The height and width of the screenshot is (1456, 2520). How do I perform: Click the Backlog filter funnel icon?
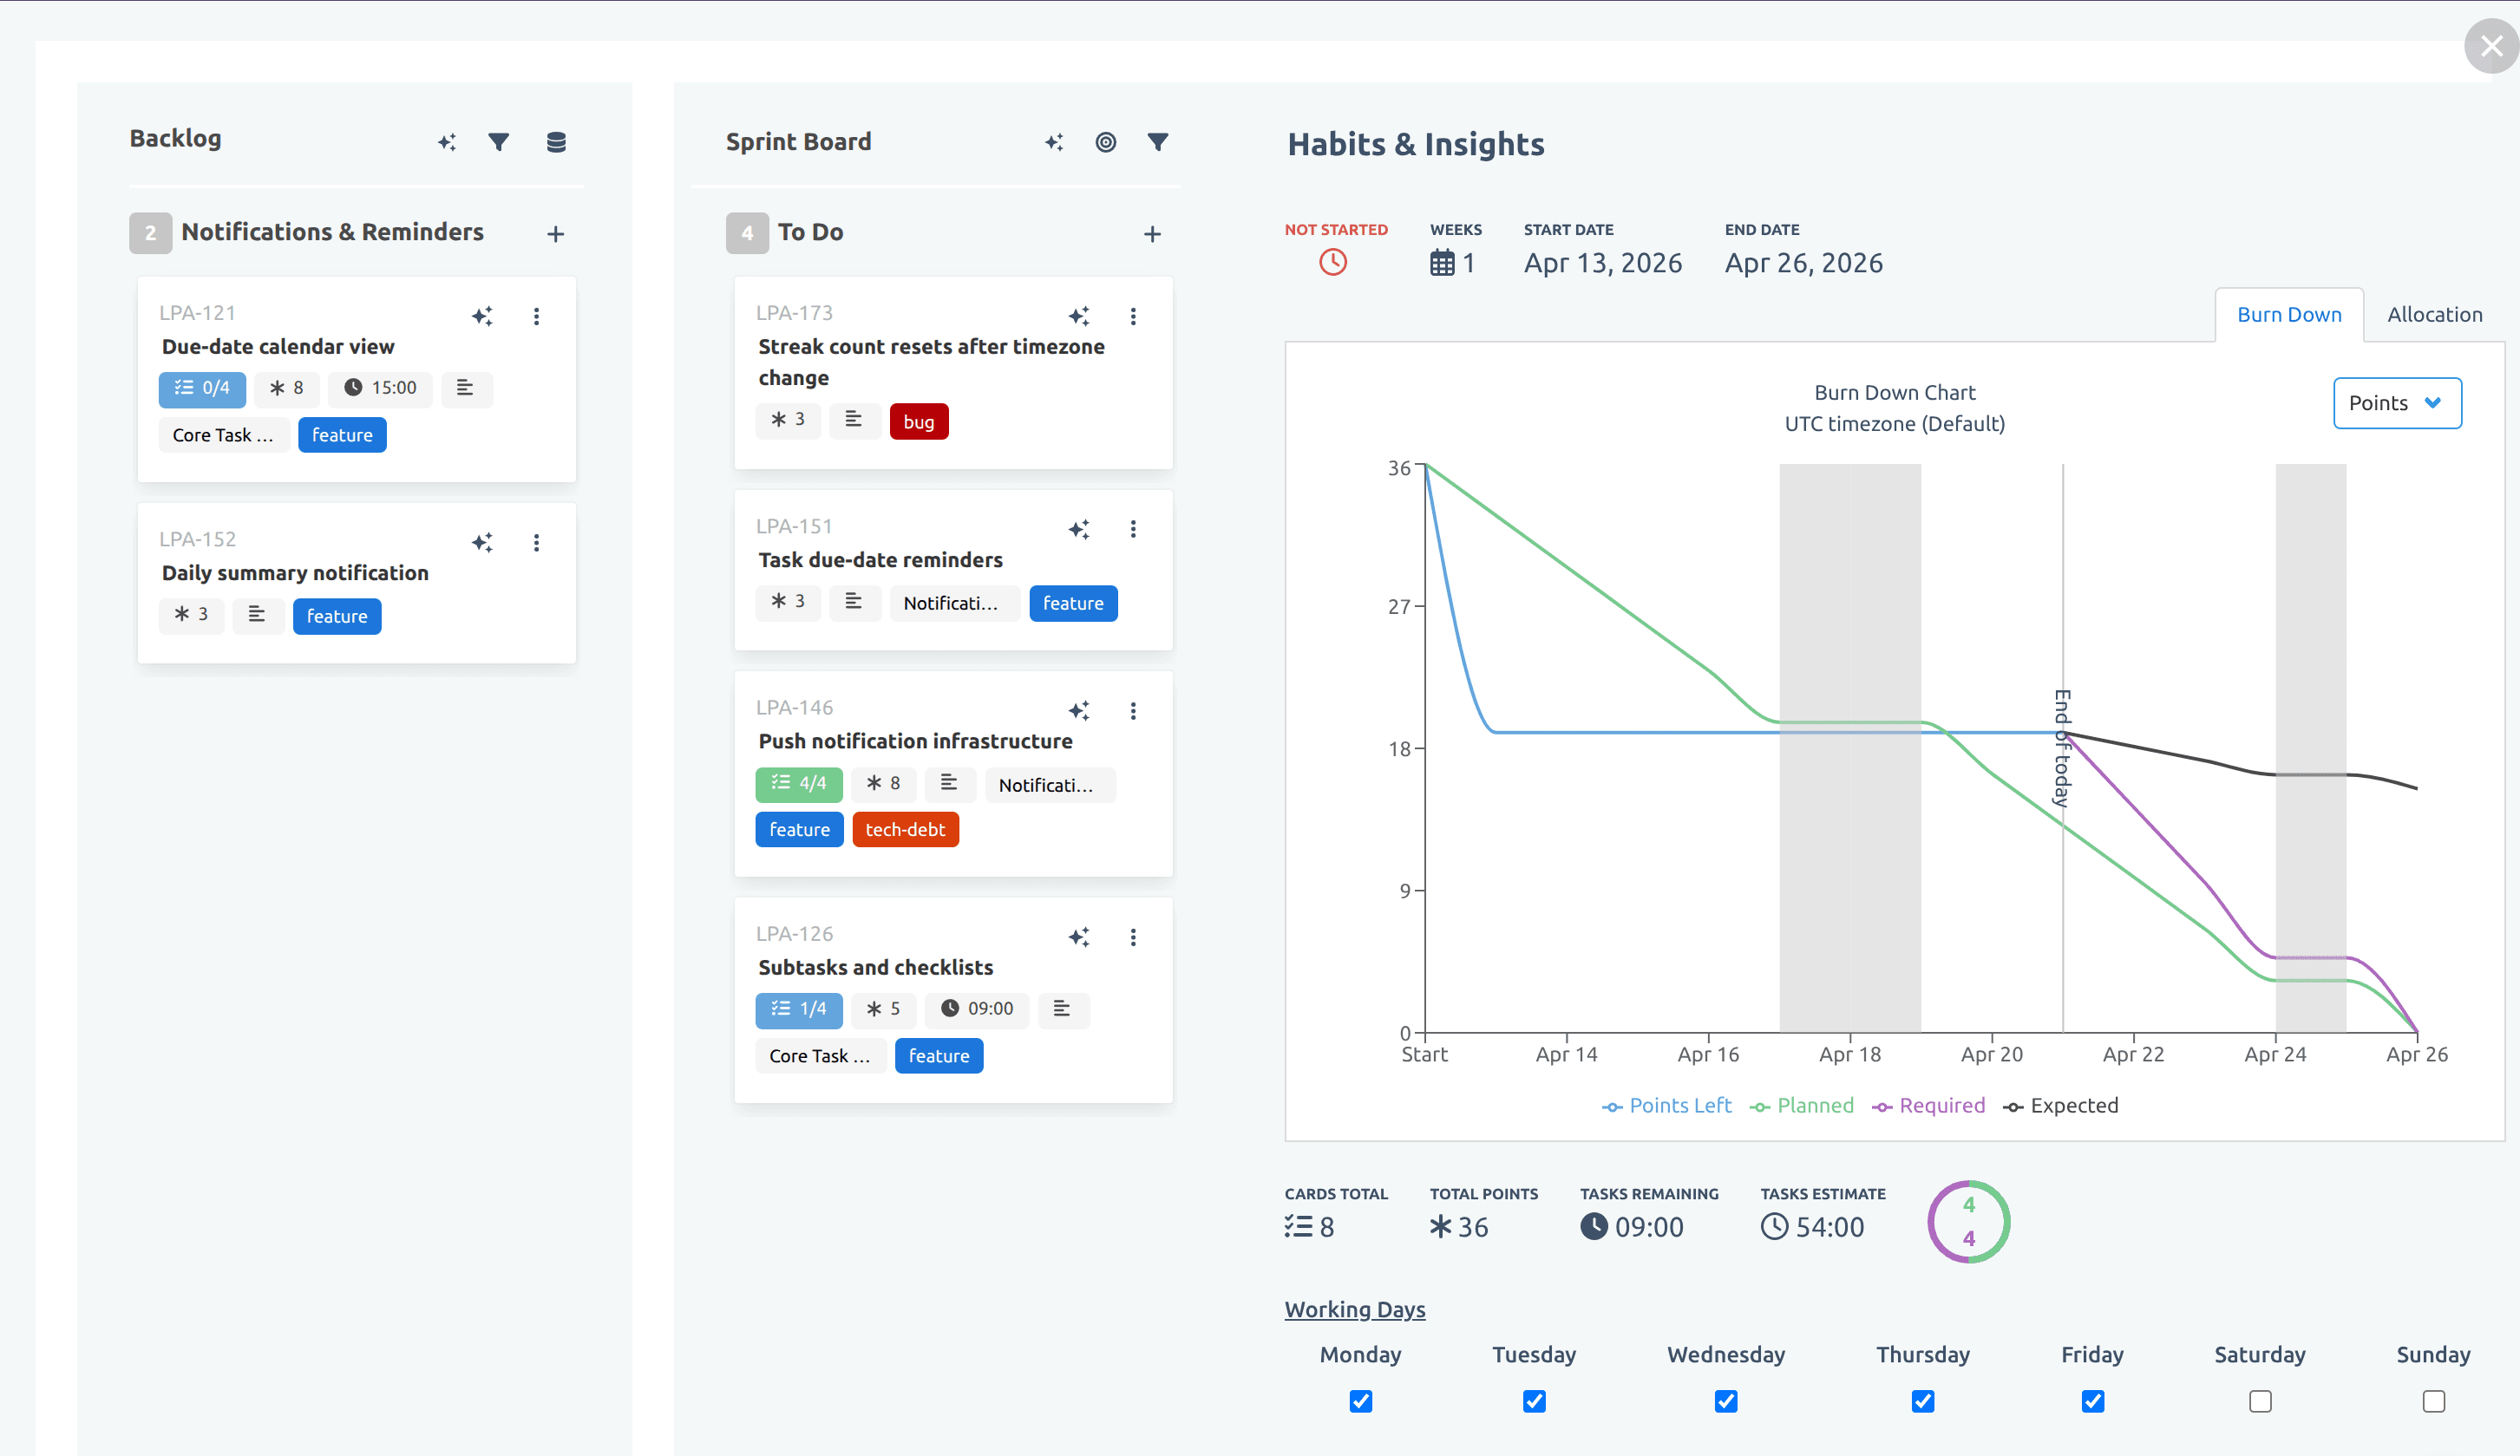point(498,142)
